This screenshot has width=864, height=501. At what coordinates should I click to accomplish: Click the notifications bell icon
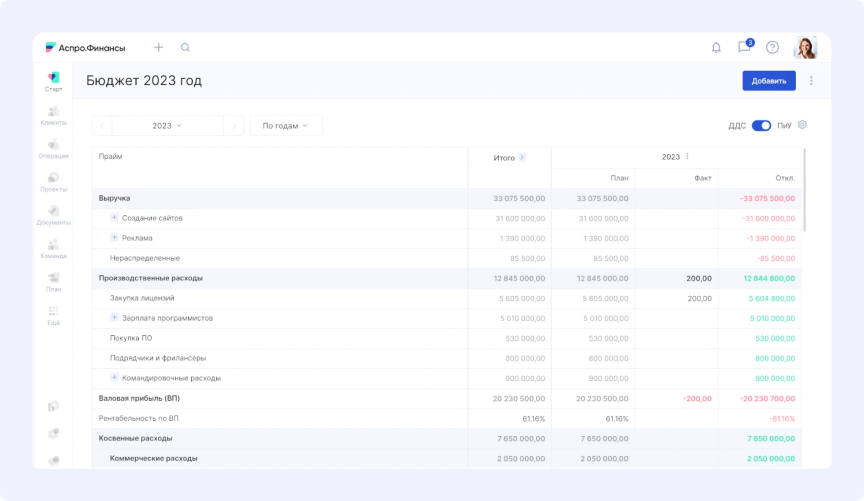coord(716,47)
